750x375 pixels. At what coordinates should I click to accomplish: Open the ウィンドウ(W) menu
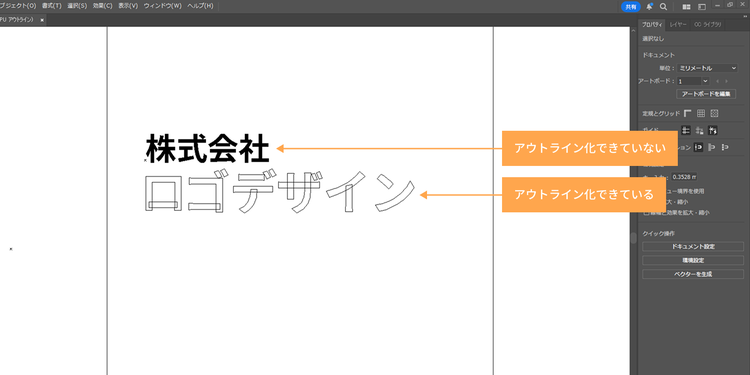tap(163, 6)
